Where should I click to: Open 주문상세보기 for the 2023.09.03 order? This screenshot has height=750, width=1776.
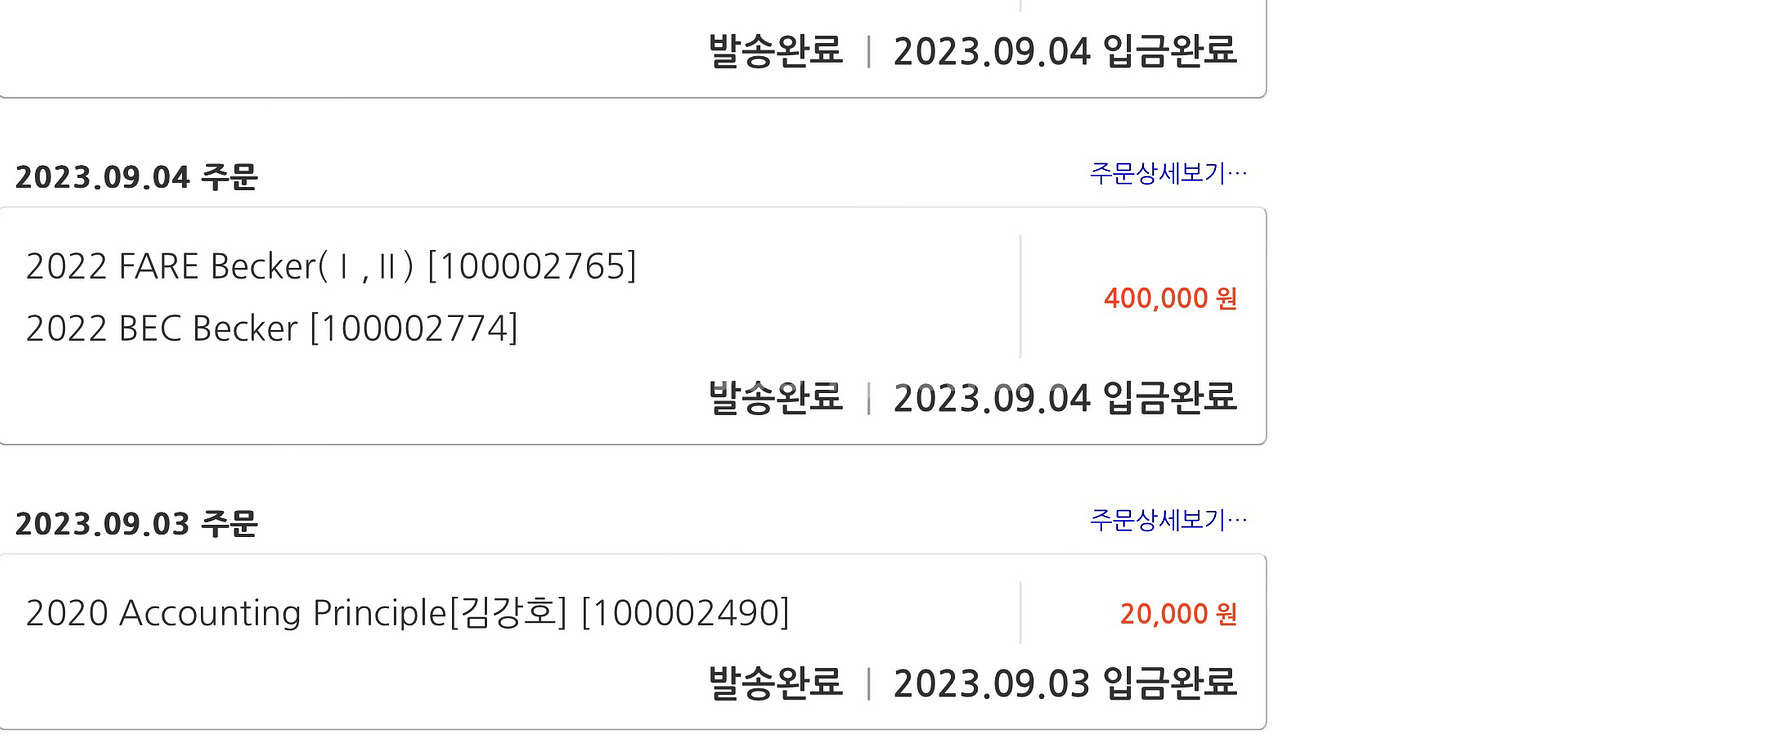click(1168, 520)
